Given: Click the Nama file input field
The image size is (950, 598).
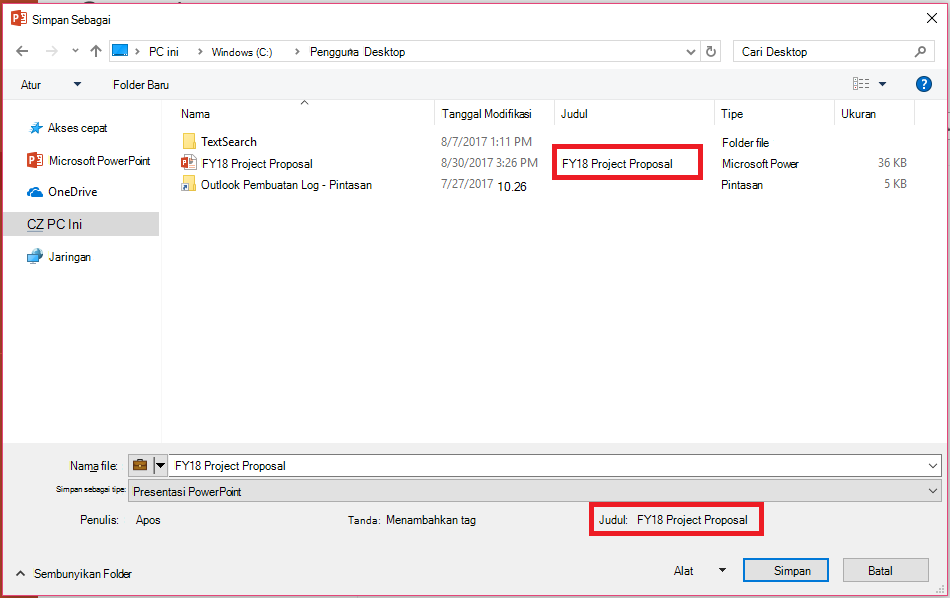Looking at the screenshot, I should click(x=546, y=466).
